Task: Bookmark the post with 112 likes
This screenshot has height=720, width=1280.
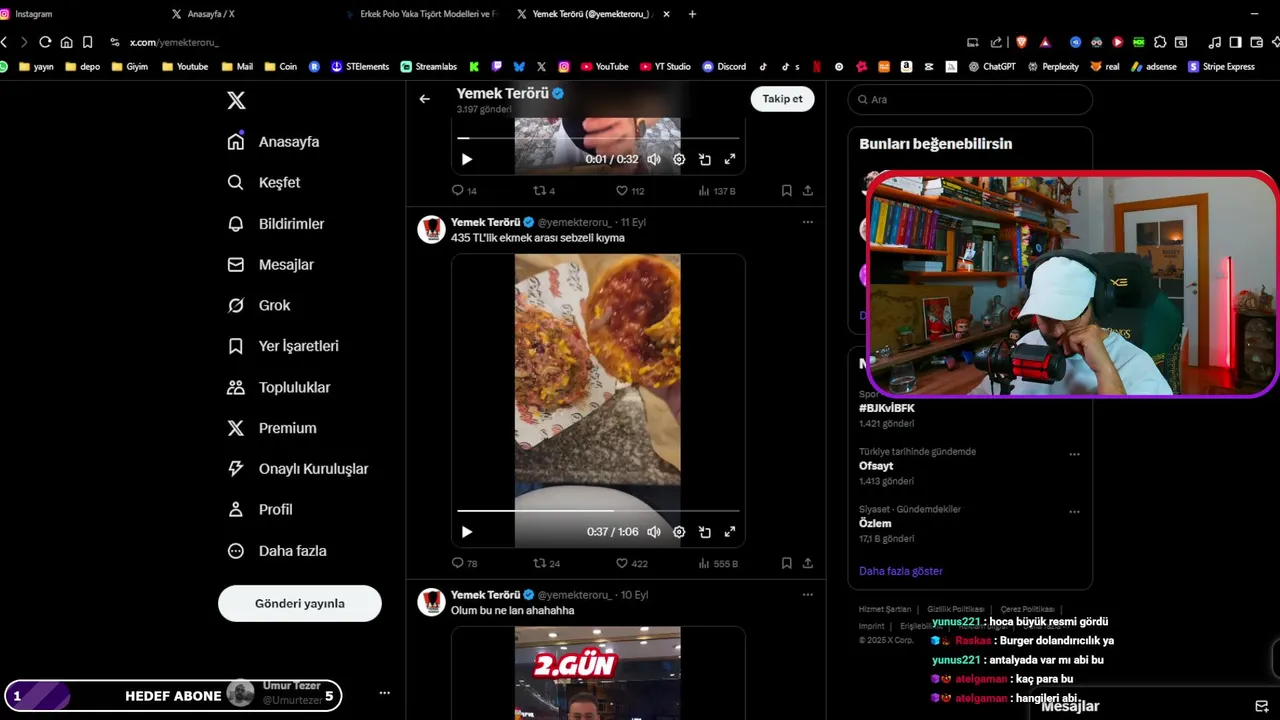Action: [x=787, y=190]
